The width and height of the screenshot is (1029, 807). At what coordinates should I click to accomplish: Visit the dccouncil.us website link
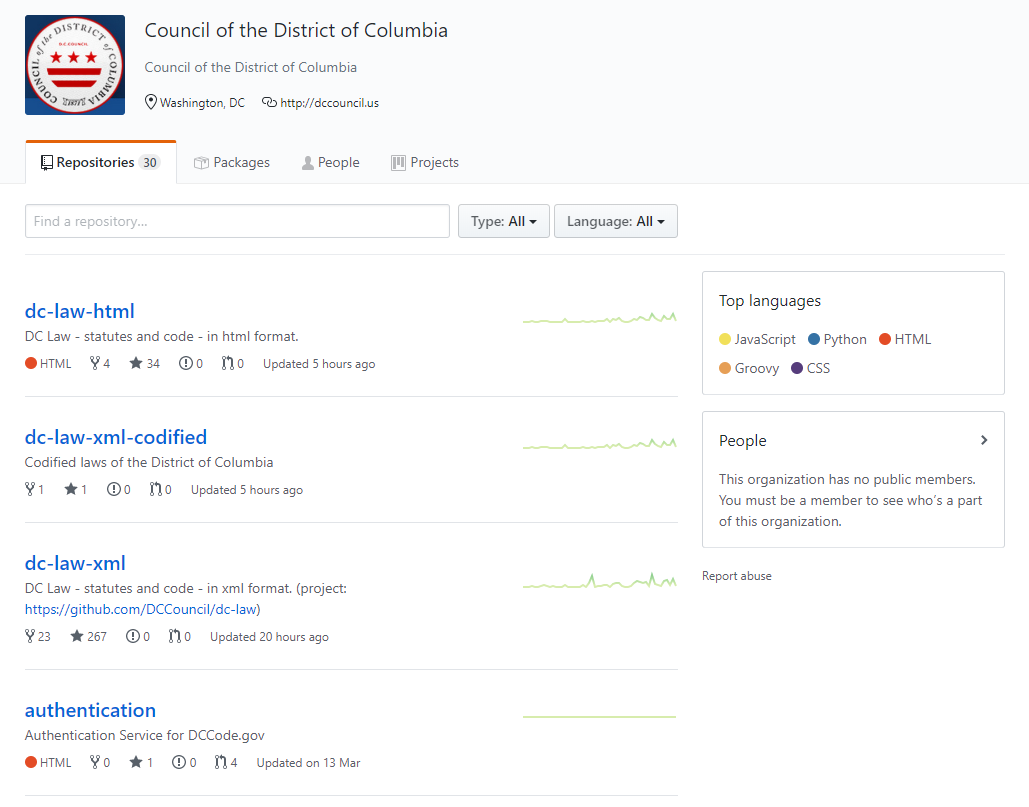click(329, 103)
